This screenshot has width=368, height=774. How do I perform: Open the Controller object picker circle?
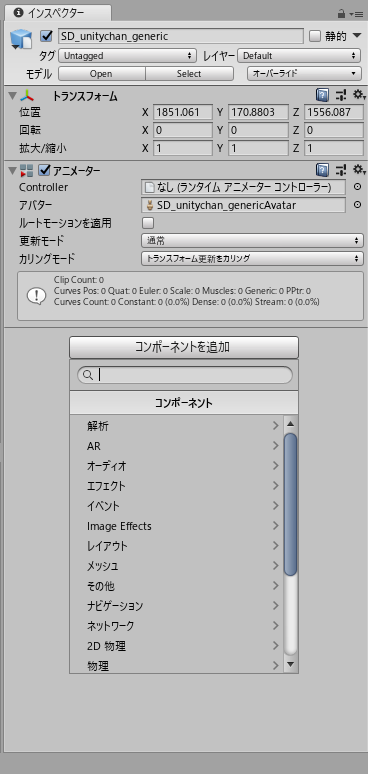click(x=358, y=187)
